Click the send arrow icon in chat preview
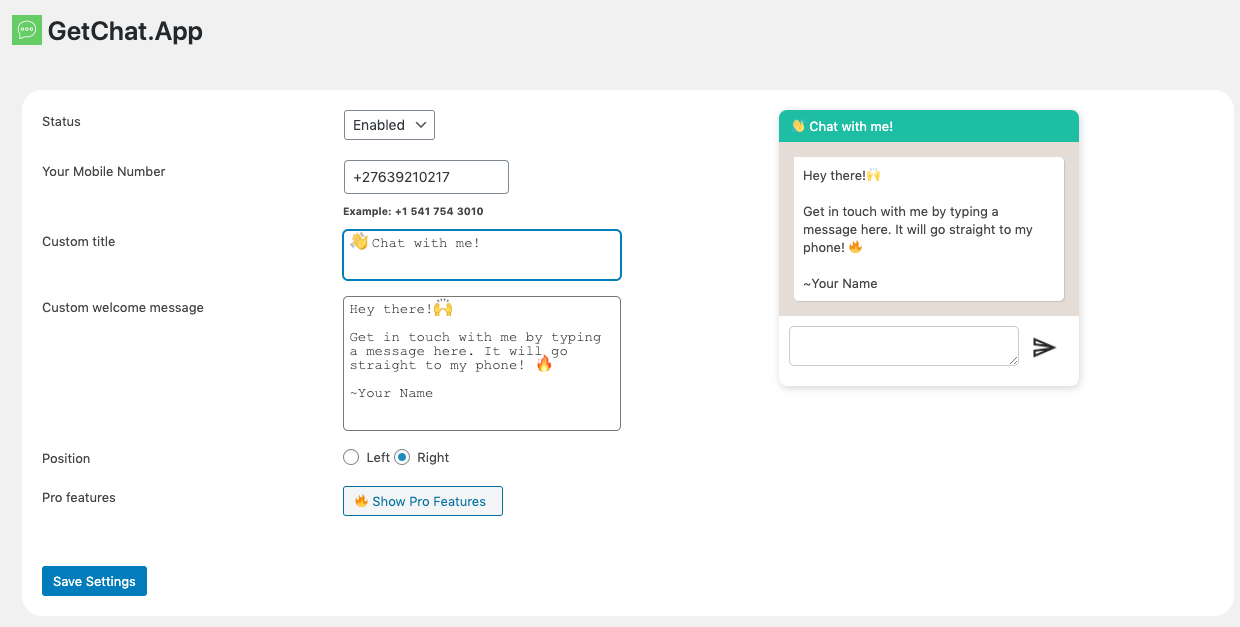The width and height of the screenshot is (1240, 627). pyautogui.click(x=1044, y=347)
